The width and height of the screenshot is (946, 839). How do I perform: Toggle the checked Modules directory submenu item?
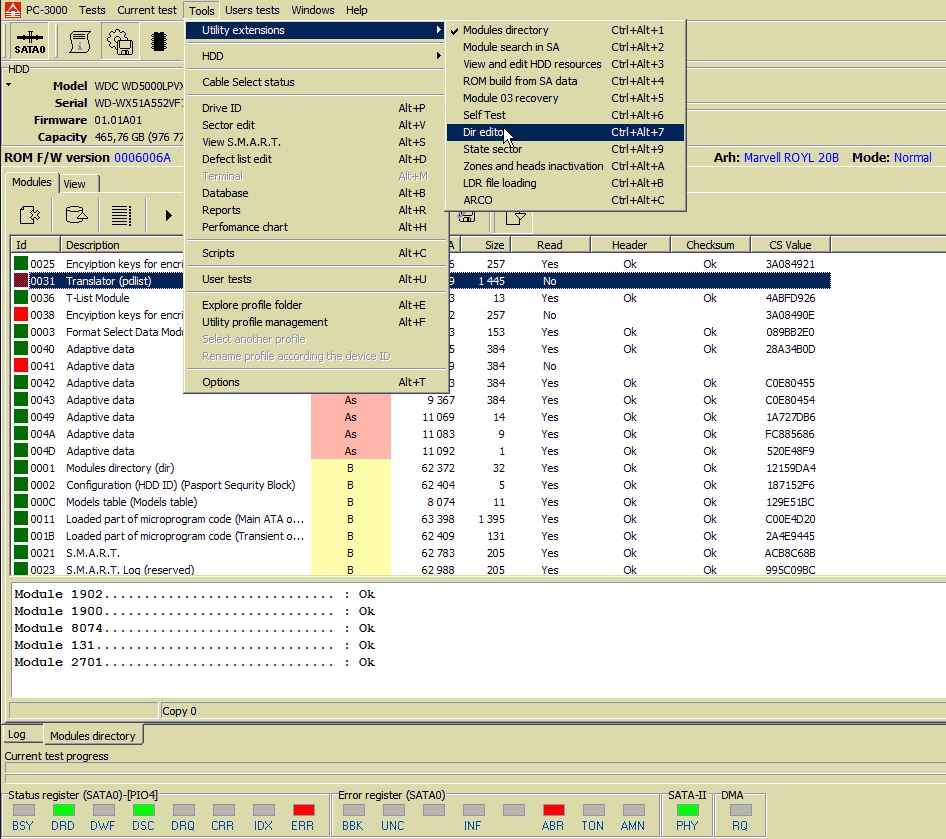565,30
